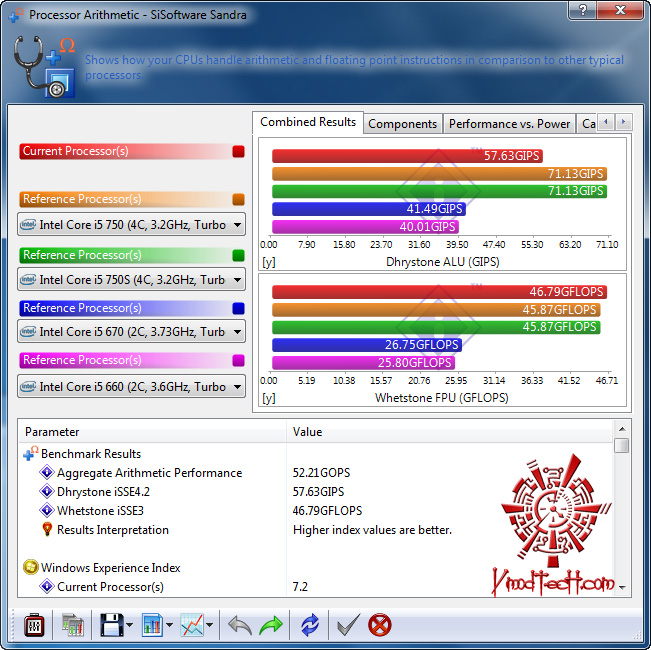Image resolution: width=651 pixels, height=650 pixels.
Task: Switch to the Combined Results tab
Action: tap(308, 122)
